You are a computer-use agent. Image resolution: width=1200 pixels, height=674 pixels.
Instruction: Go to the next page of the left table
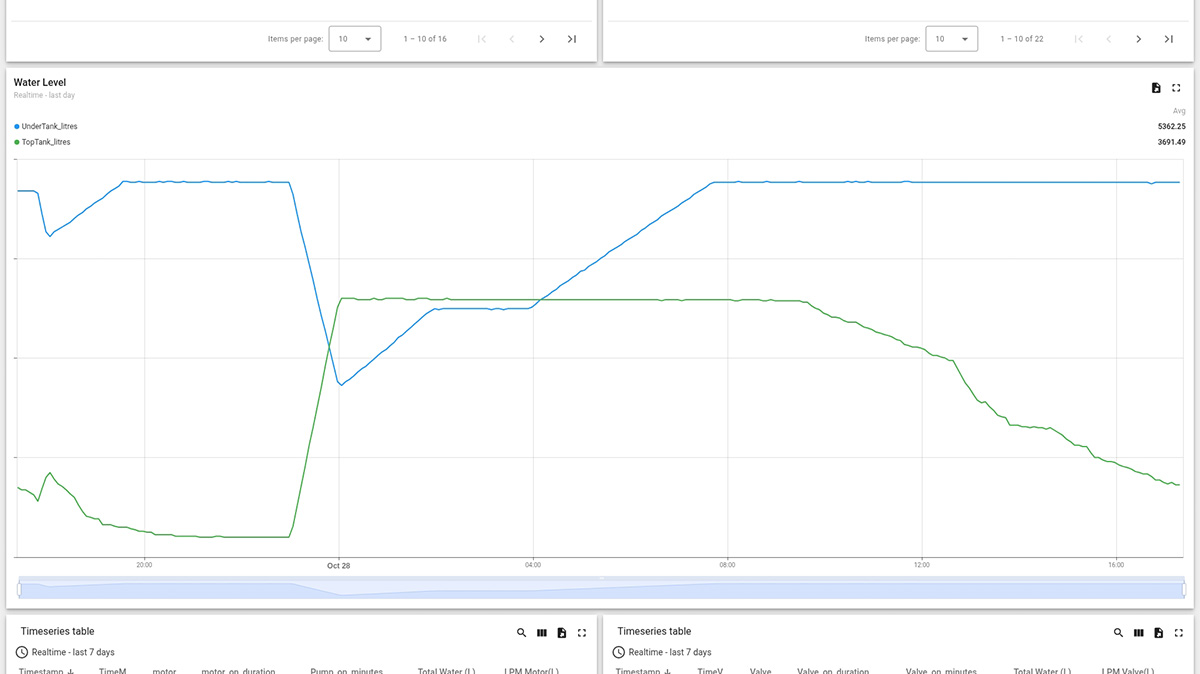[541, 38]
